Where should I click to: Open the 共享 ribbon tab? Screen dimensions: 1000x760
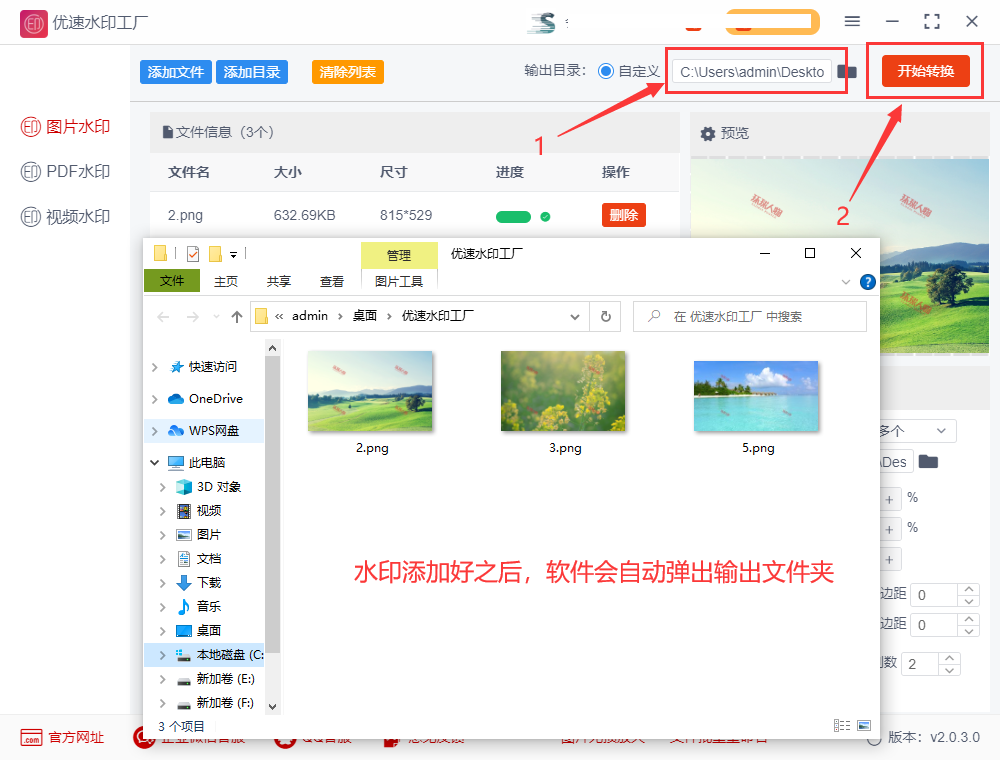coord(279,281)
